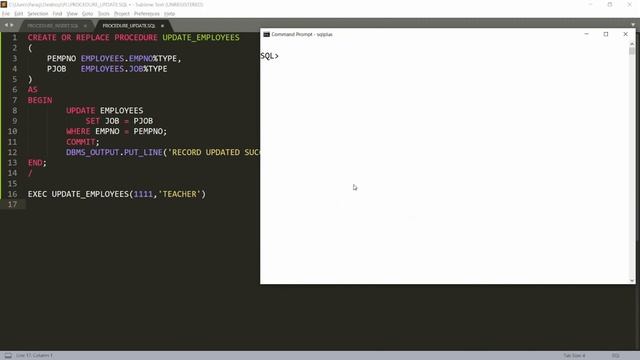
Task: Open the Goto menu
Action: tap(87, 13)
